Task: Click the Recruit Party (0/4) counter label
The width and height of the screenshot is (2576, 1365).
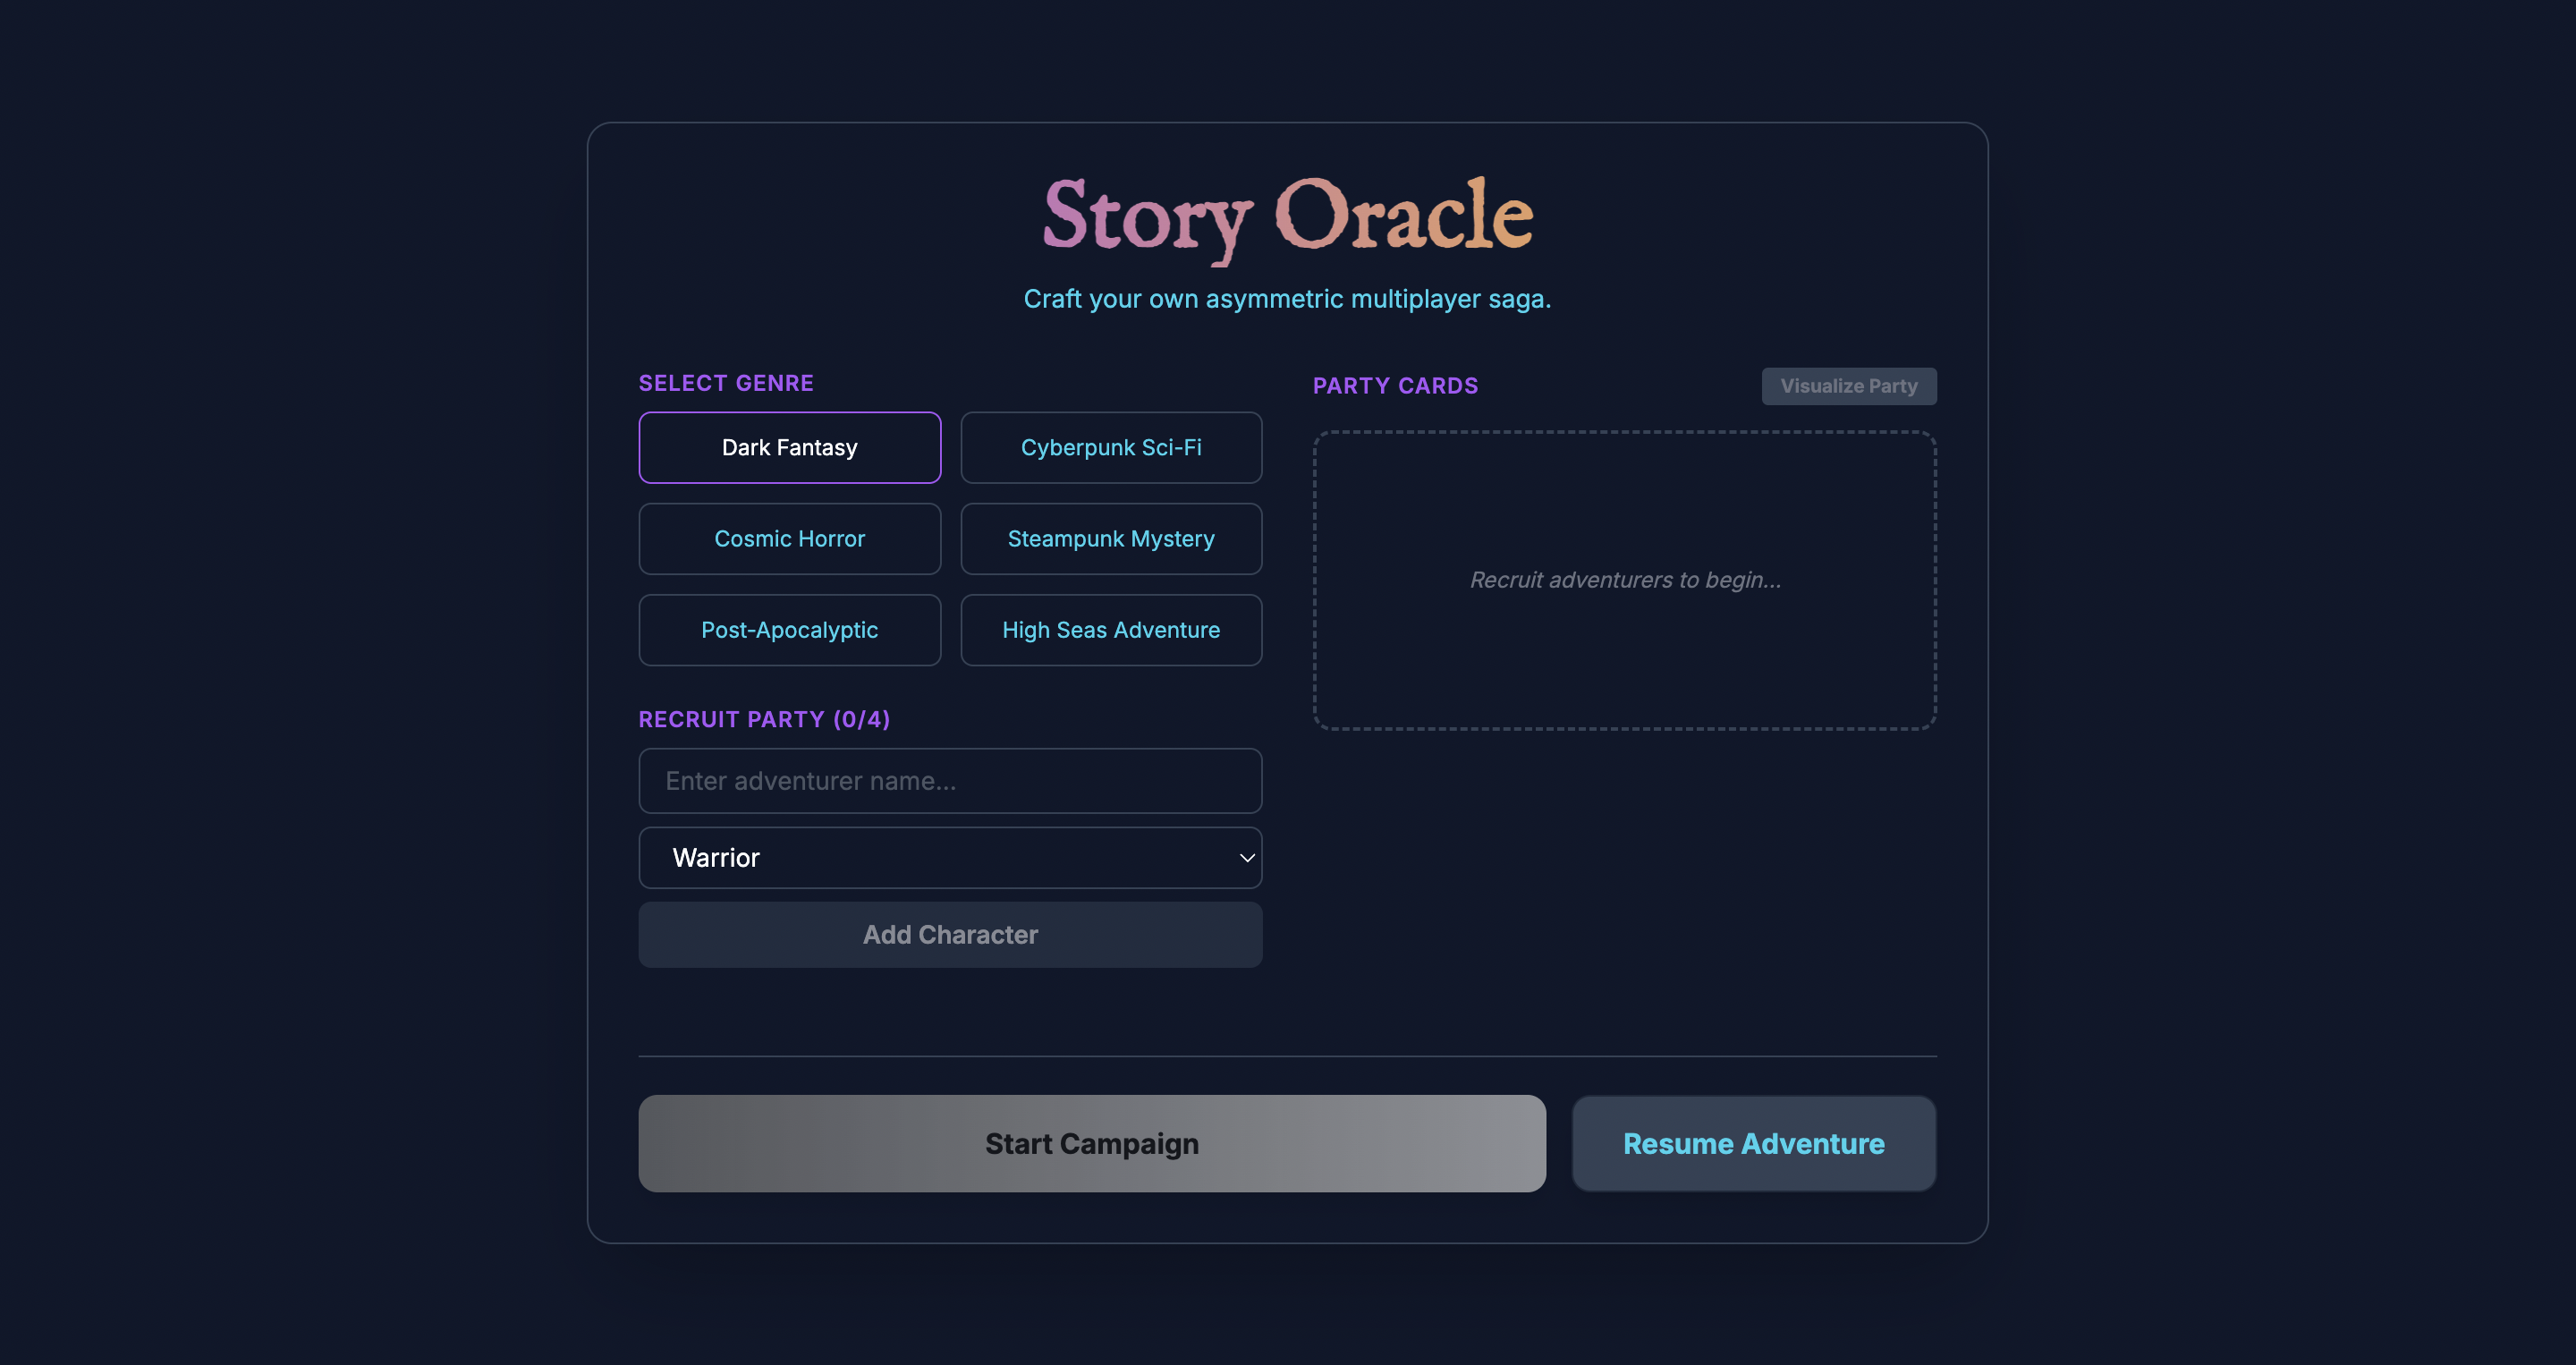Action: 764,719
